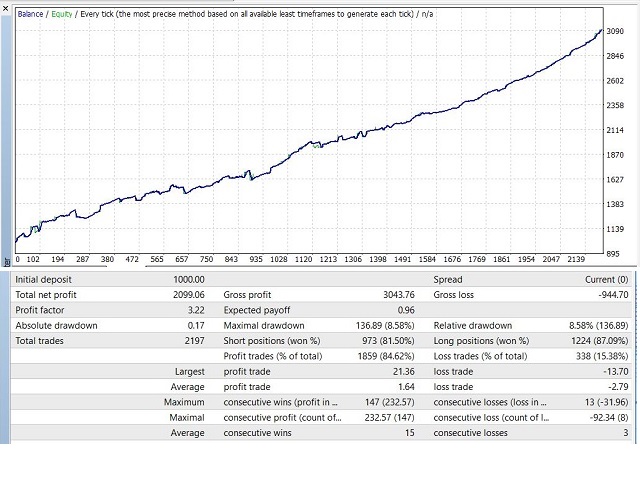Click consecutive wins value 147 (232.57)

tap(389, 402)
